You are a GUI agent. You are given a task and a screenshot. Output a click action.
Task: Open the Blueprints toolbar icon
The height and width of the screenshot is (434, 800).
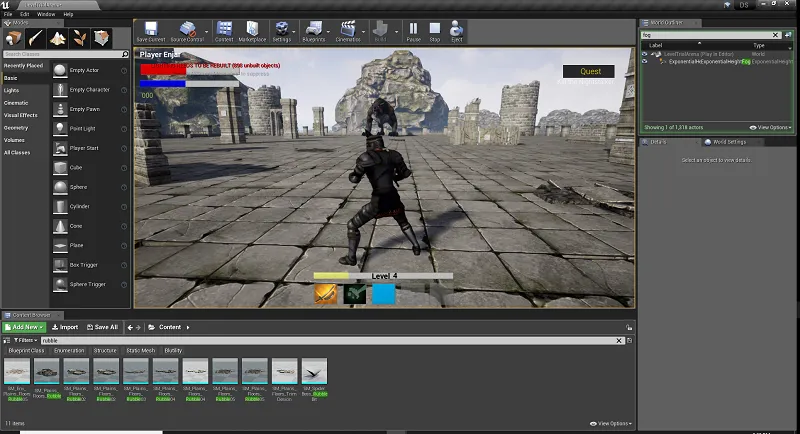[x=313, y=32]
